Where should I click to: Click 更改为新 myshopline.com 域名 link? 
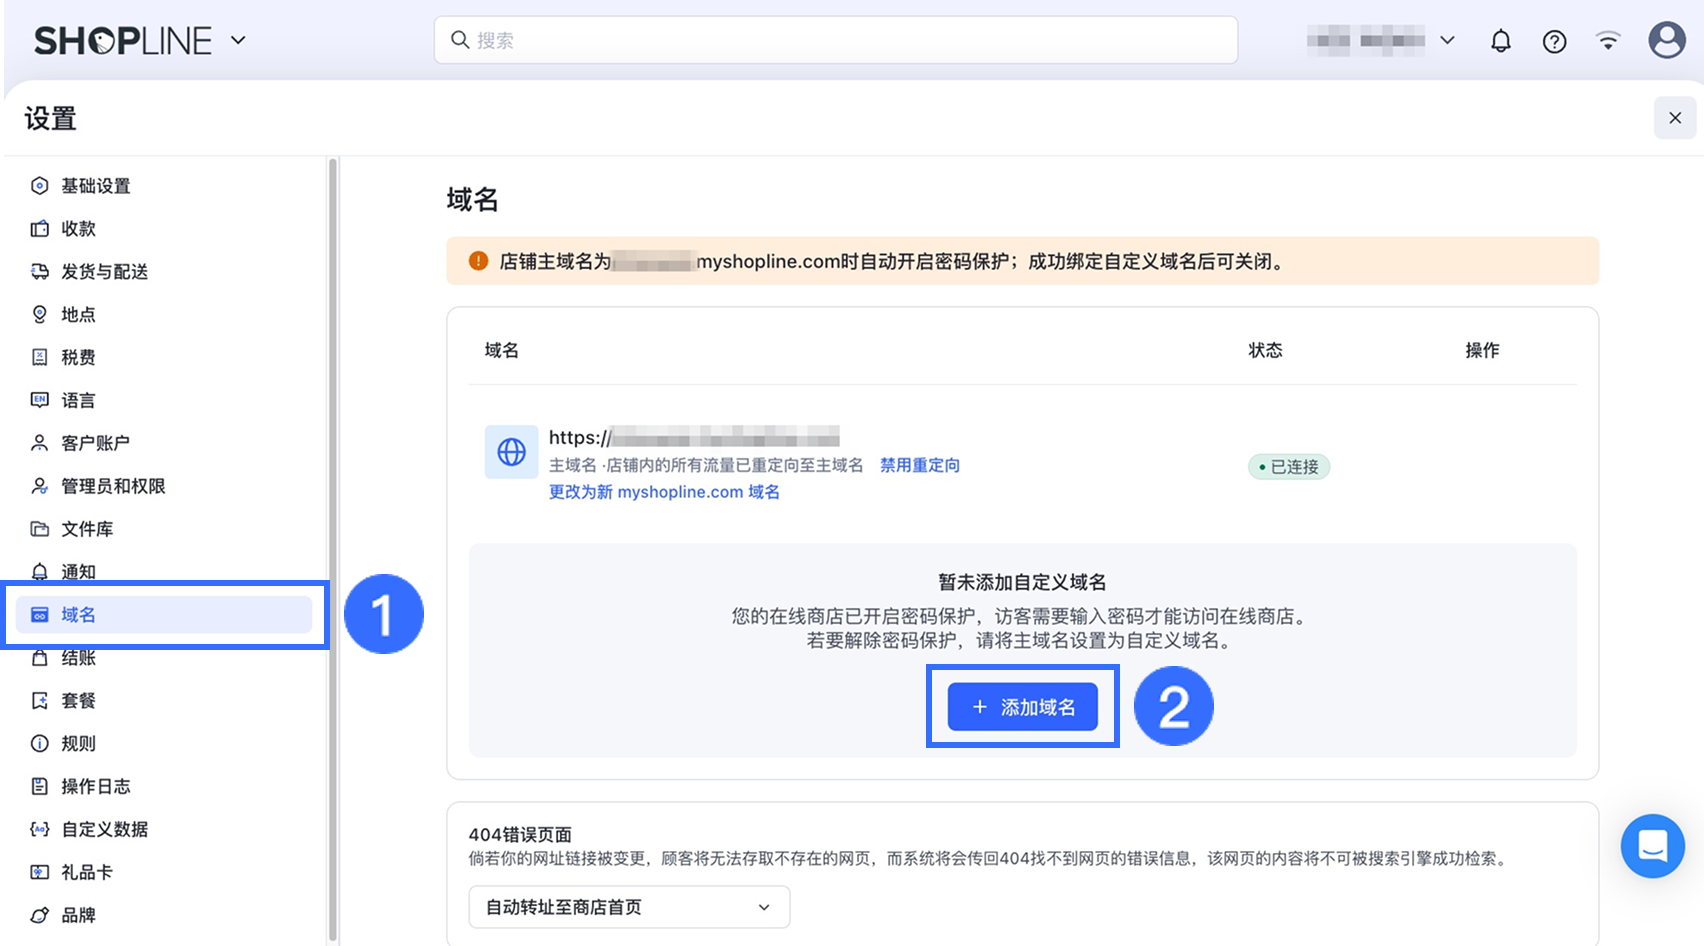664,492
